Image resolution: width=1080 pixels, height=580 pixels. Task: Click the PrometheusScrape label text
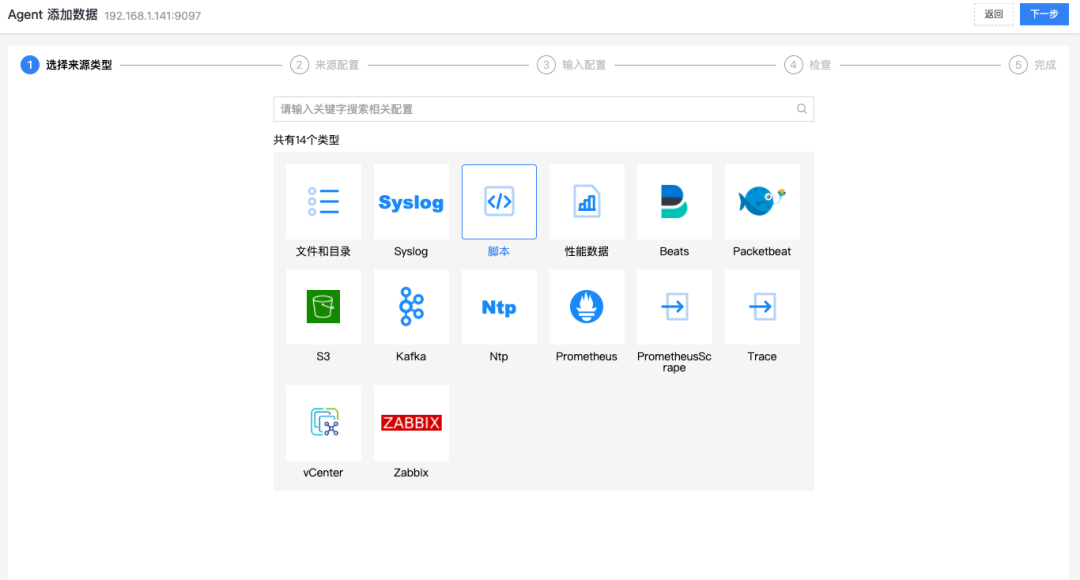[674, 362]
